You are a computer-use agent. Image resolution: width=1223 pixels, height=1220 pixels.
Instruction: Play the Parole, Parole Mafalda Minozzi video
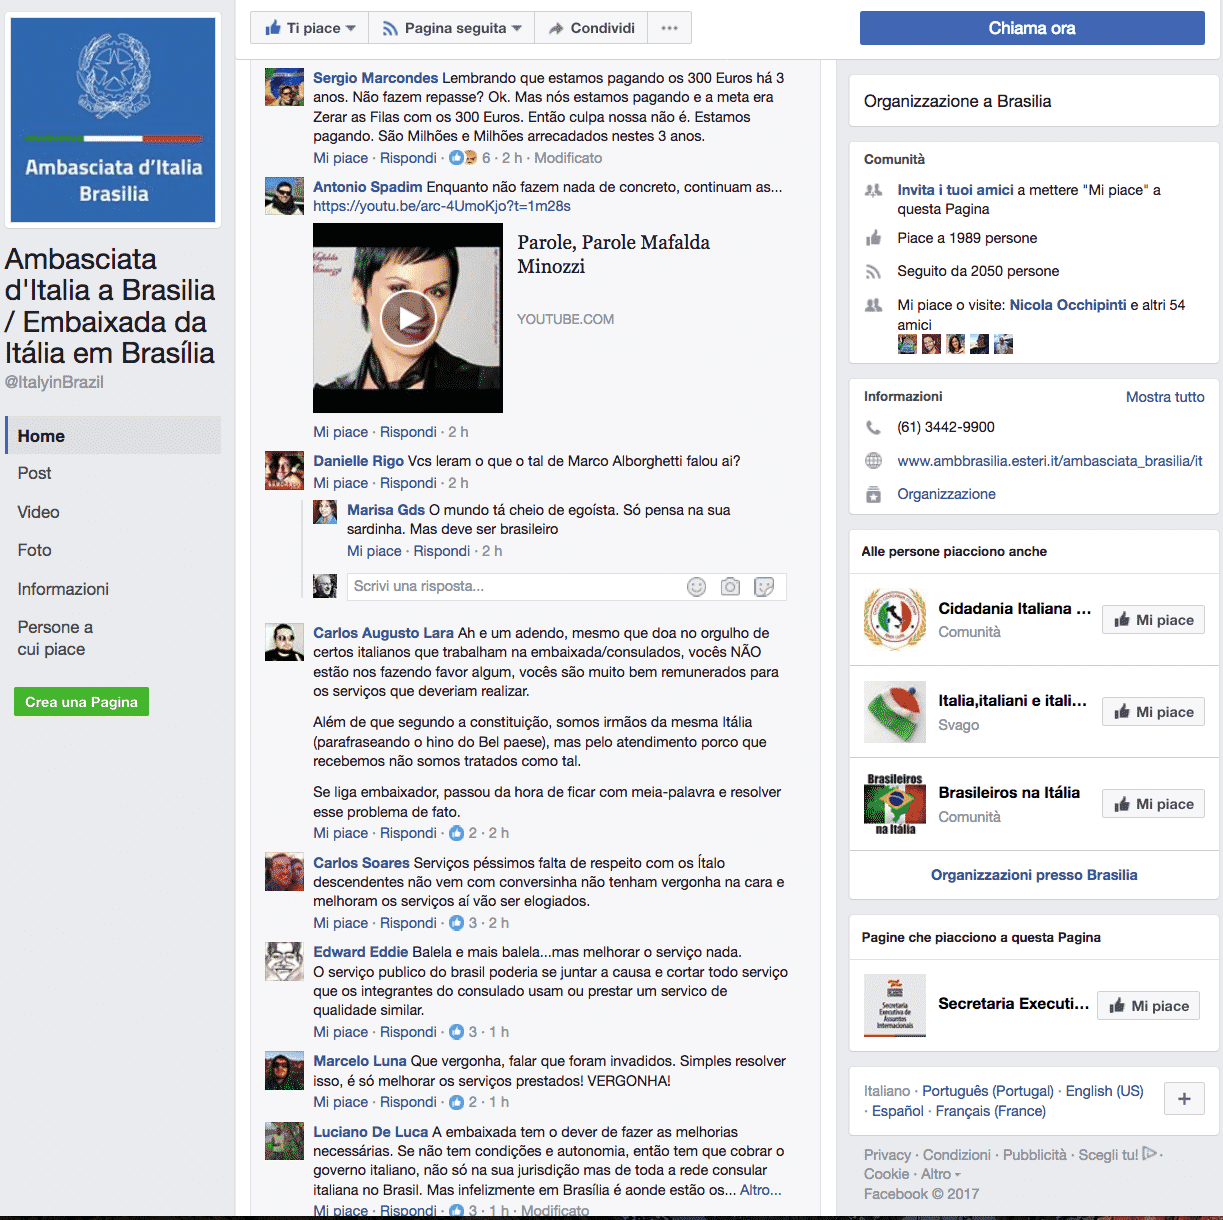click(x=408, y=318)
